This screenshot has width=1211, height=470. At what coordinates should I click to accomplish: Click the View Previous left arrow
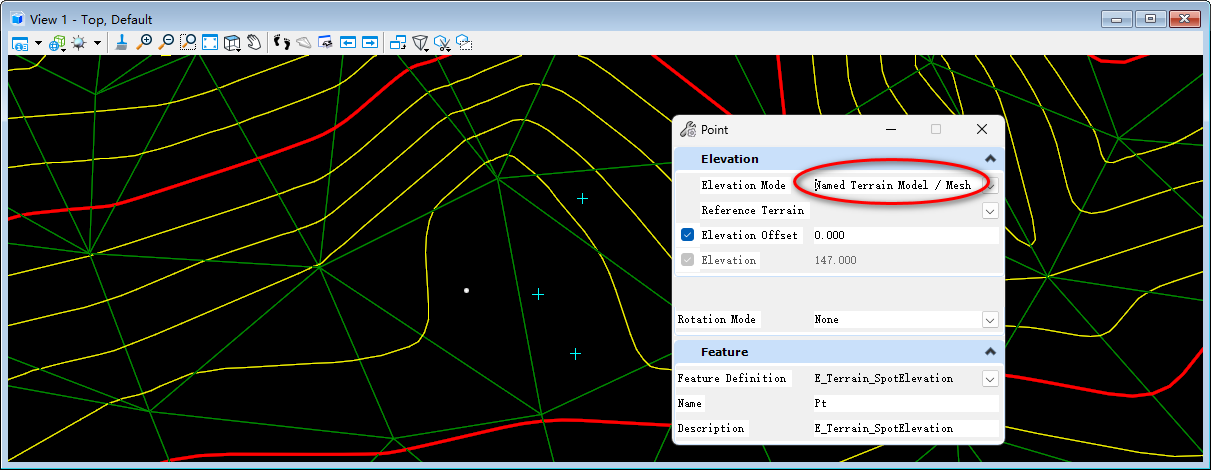coord(347,43)
